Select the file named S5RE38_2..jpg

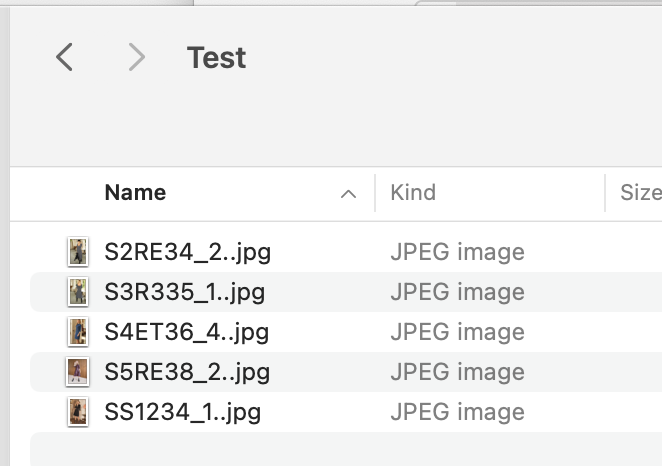(187, 372)
